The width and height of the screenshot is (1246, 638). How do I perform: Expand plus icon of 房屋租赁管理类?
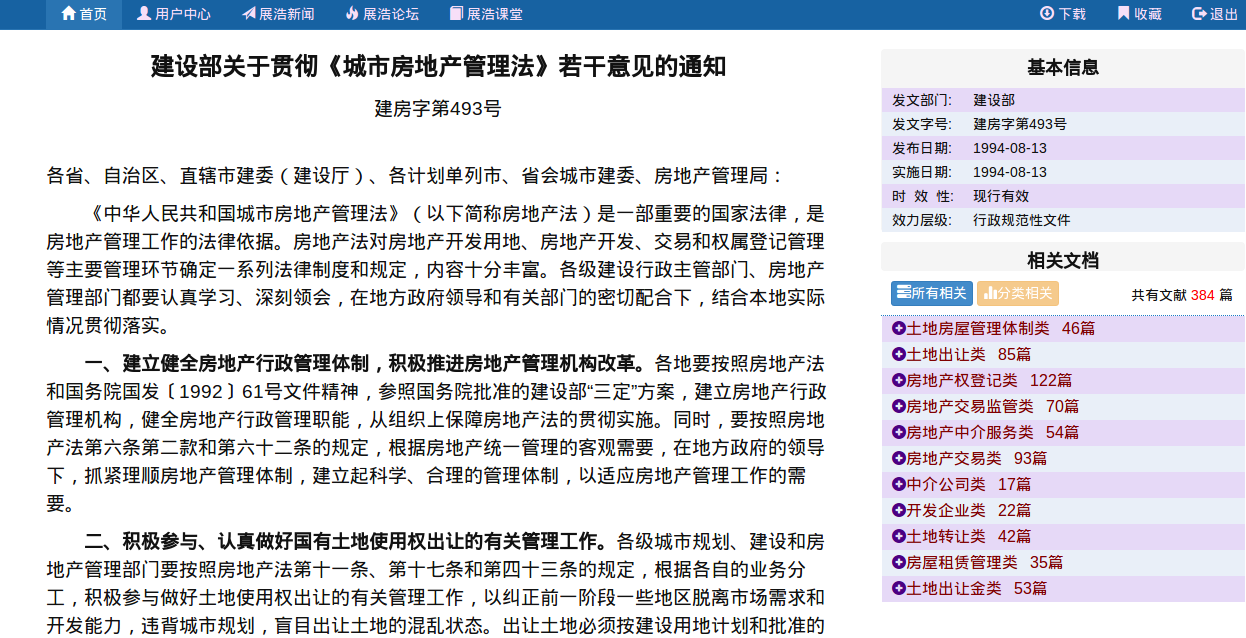click(898, 562)
